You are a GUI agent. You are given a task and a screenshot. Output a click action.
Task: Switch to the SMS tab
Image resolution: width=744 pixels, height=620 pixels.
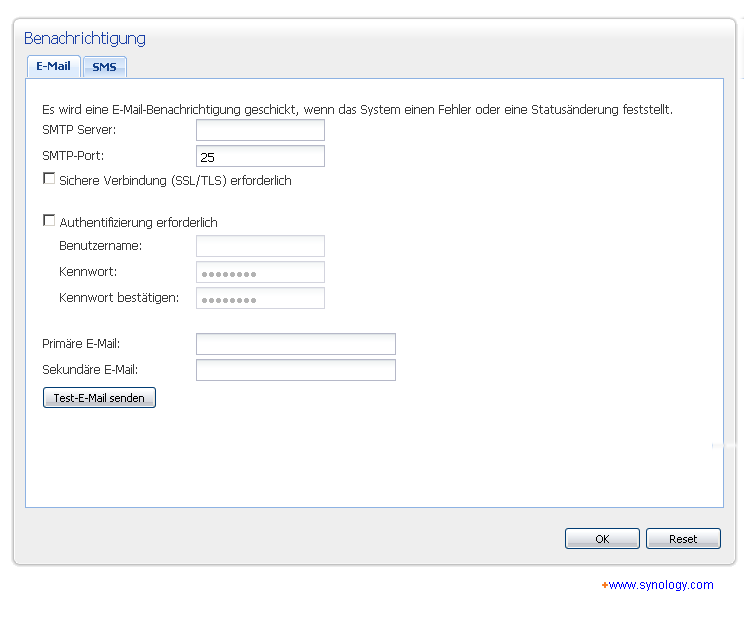click(x=105, y=66)
